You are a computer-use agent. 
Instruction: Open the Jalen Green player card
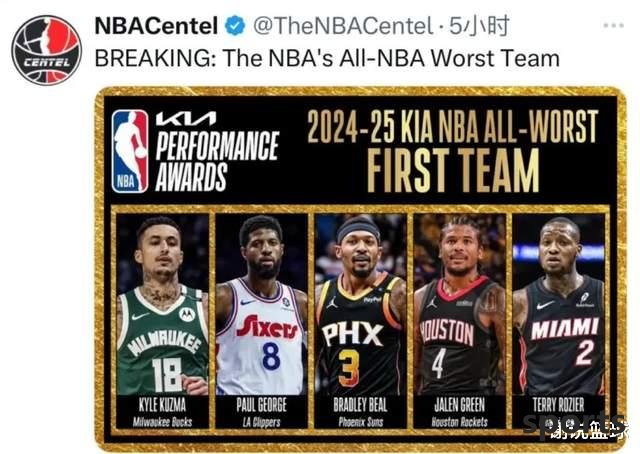pos(460,321)
